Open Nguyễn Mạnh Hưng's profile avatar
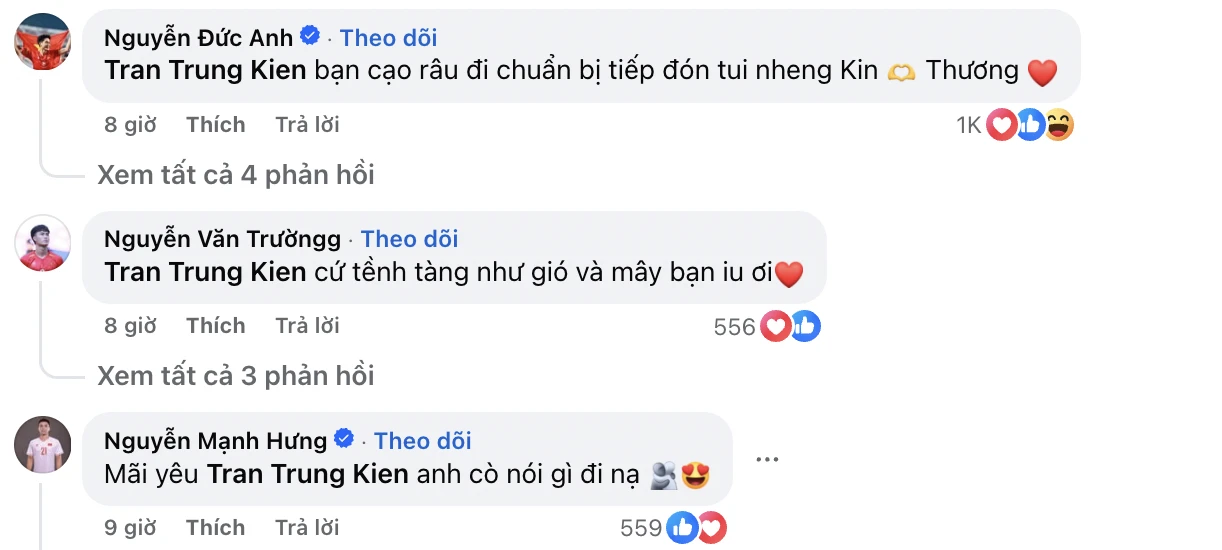 point(42,445)
